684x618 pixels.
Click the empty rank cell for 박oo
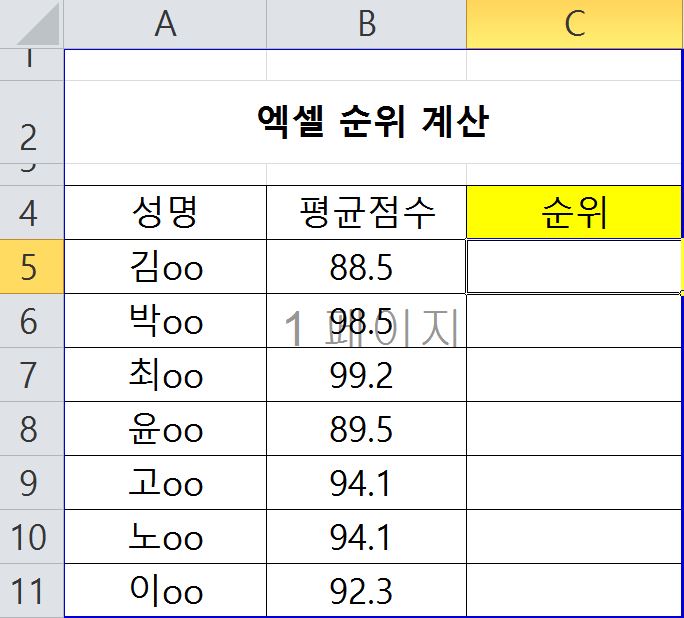[x=574, y=321]
